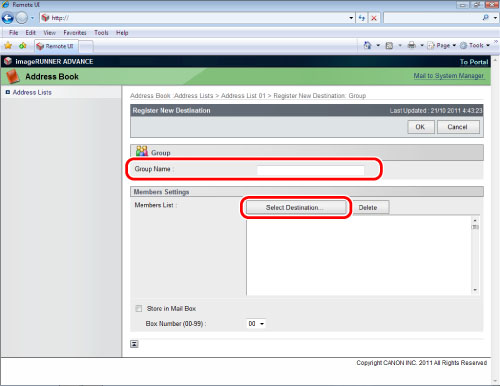Open Favorites star icon in toolbar
The width and height of the screenshot is (500, 386).
pyautogui.click(x=8, y=46)
